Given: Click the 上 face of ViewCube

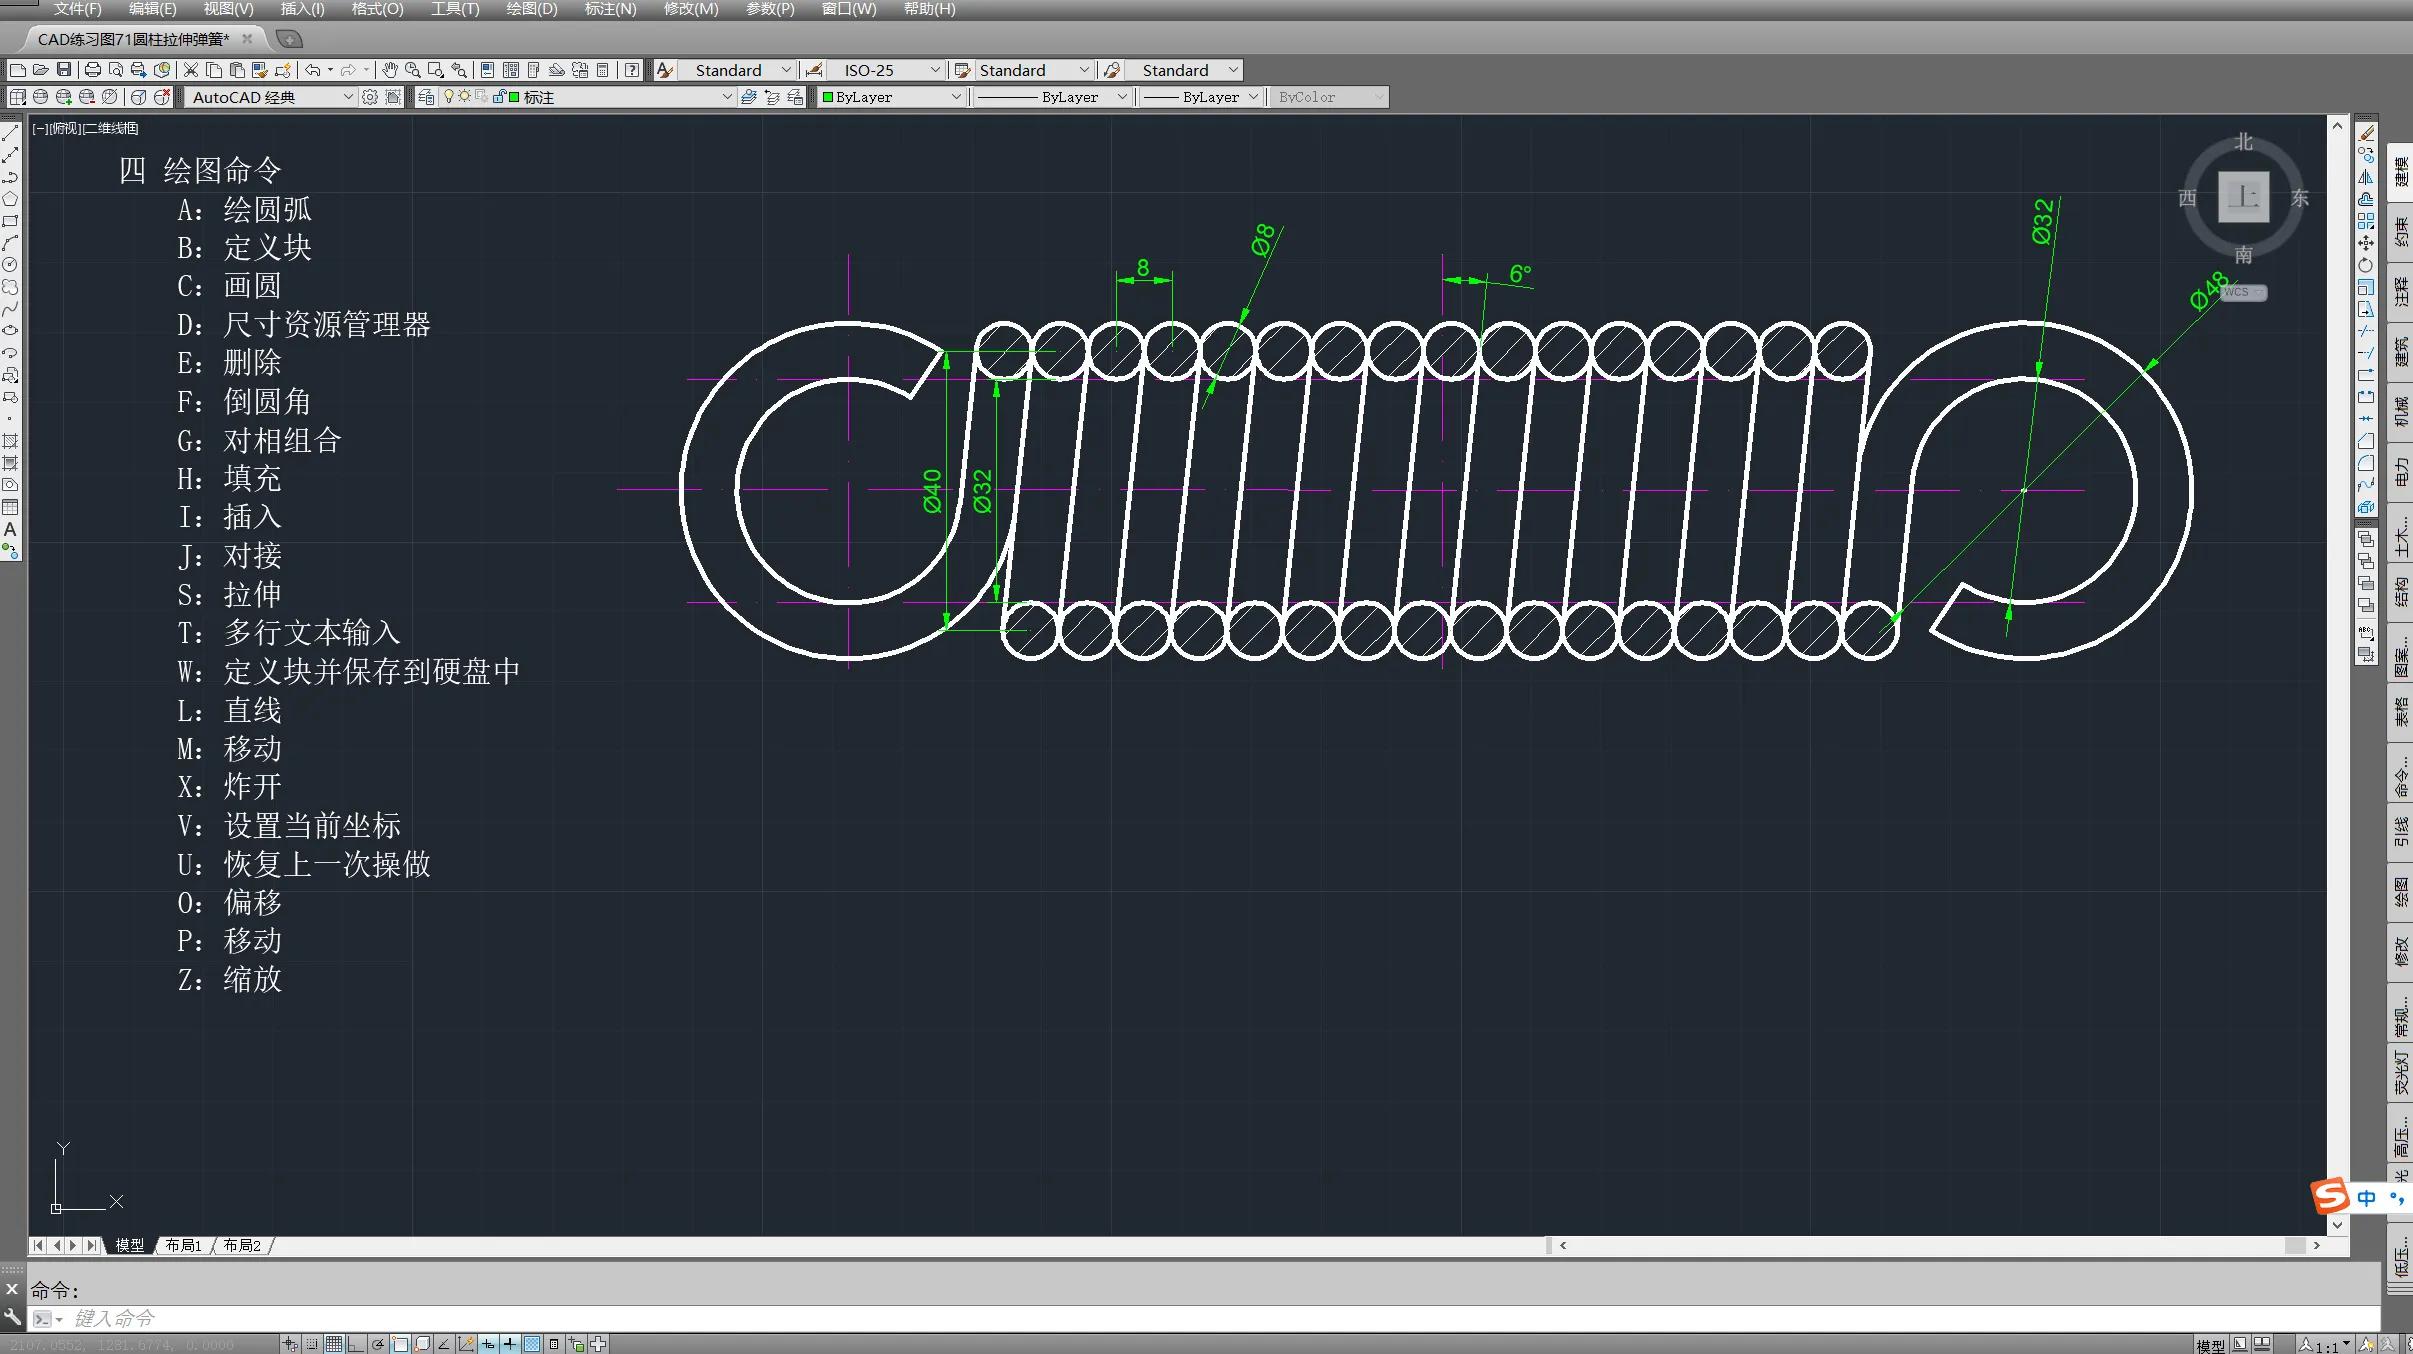Looking at the screenshot, I should pyautogui.click(x=2243, y=197).
